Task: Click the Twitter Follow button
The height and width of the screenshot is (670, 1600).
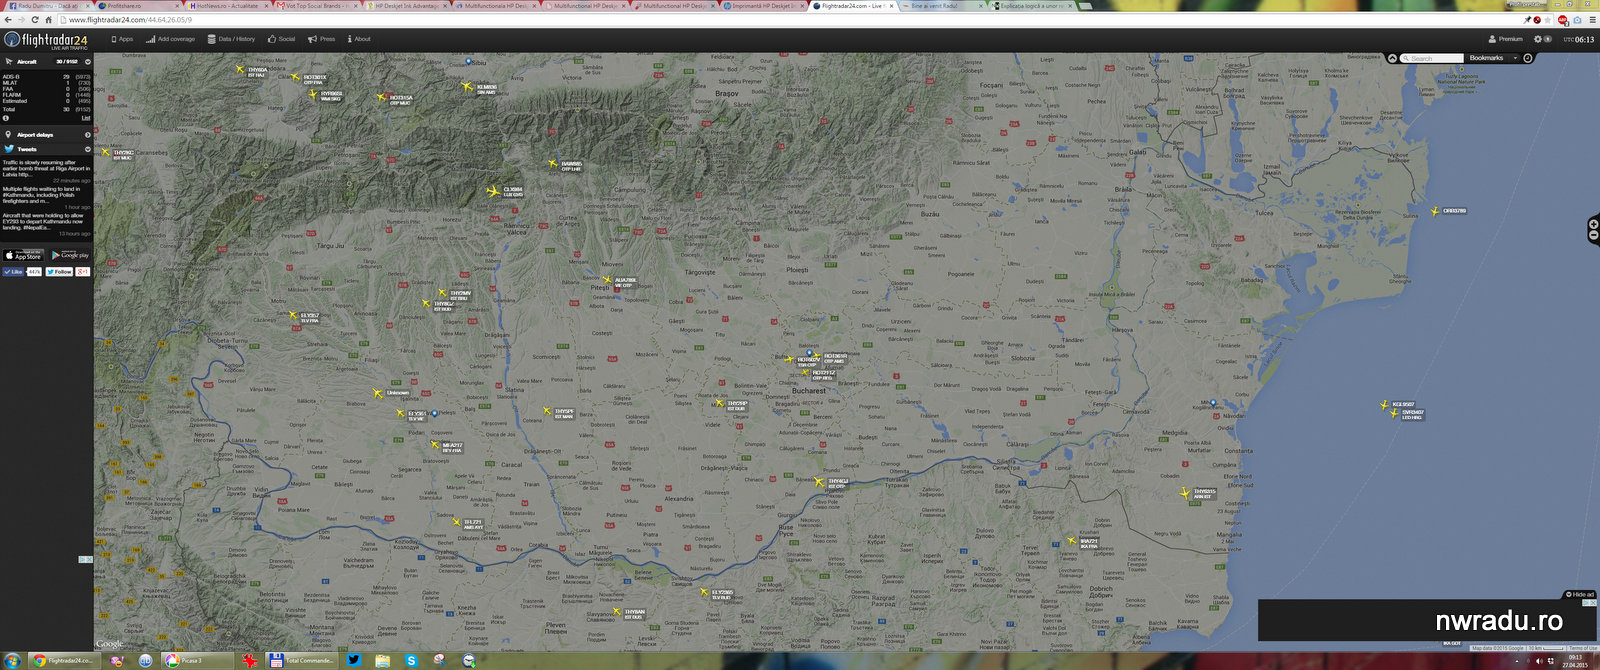Action: [59, 272]
